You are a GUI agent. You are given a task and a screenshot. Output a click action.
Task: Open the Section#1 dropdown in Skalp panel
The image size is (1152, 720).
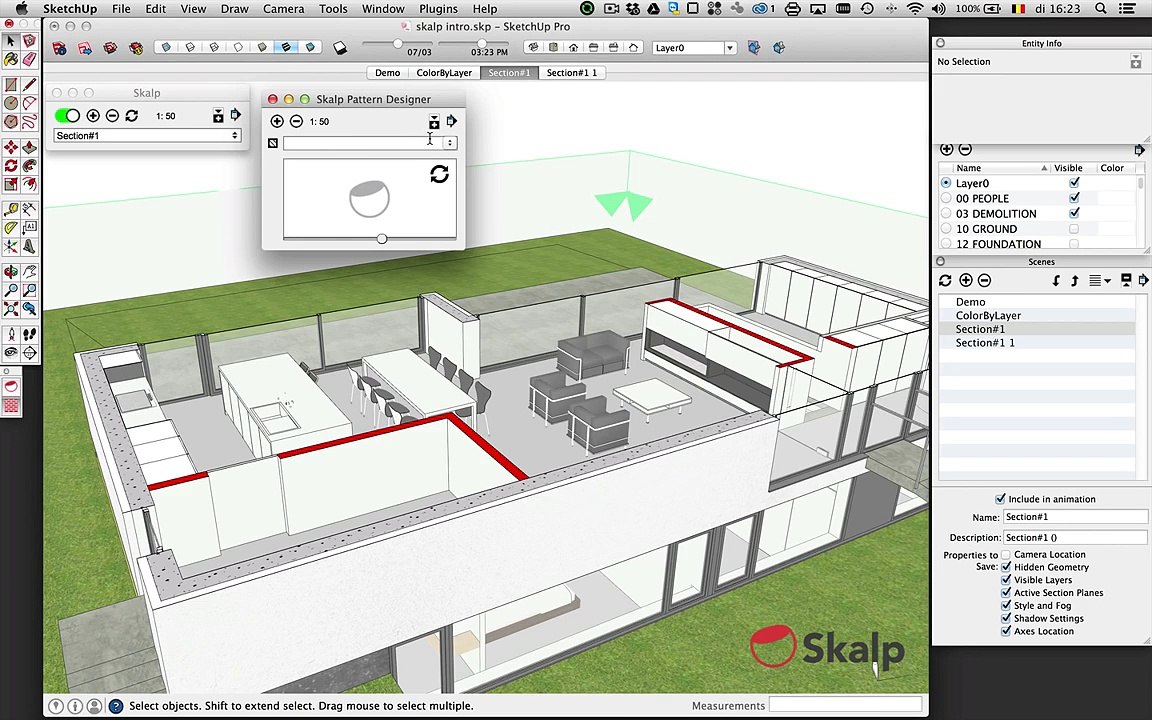pyautogui.click(x=147, y=135)
